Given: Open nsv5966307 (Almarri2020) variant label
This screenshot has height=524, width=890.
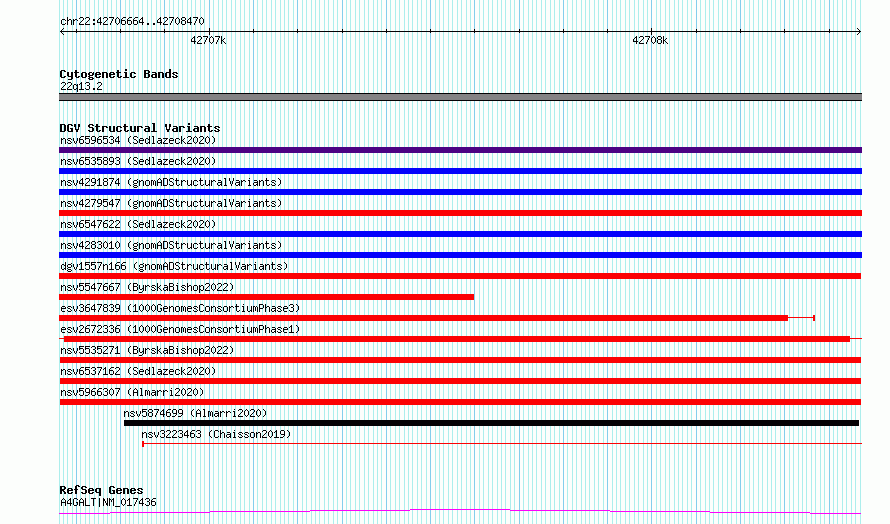Looking at the screenshot, I should (132, 392).
